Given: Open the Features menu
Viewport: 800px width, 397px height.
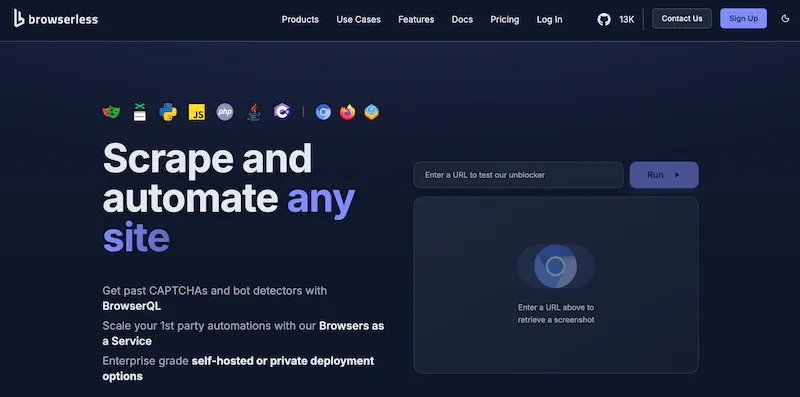Looking at the screenshot, I should pos(416,19).
